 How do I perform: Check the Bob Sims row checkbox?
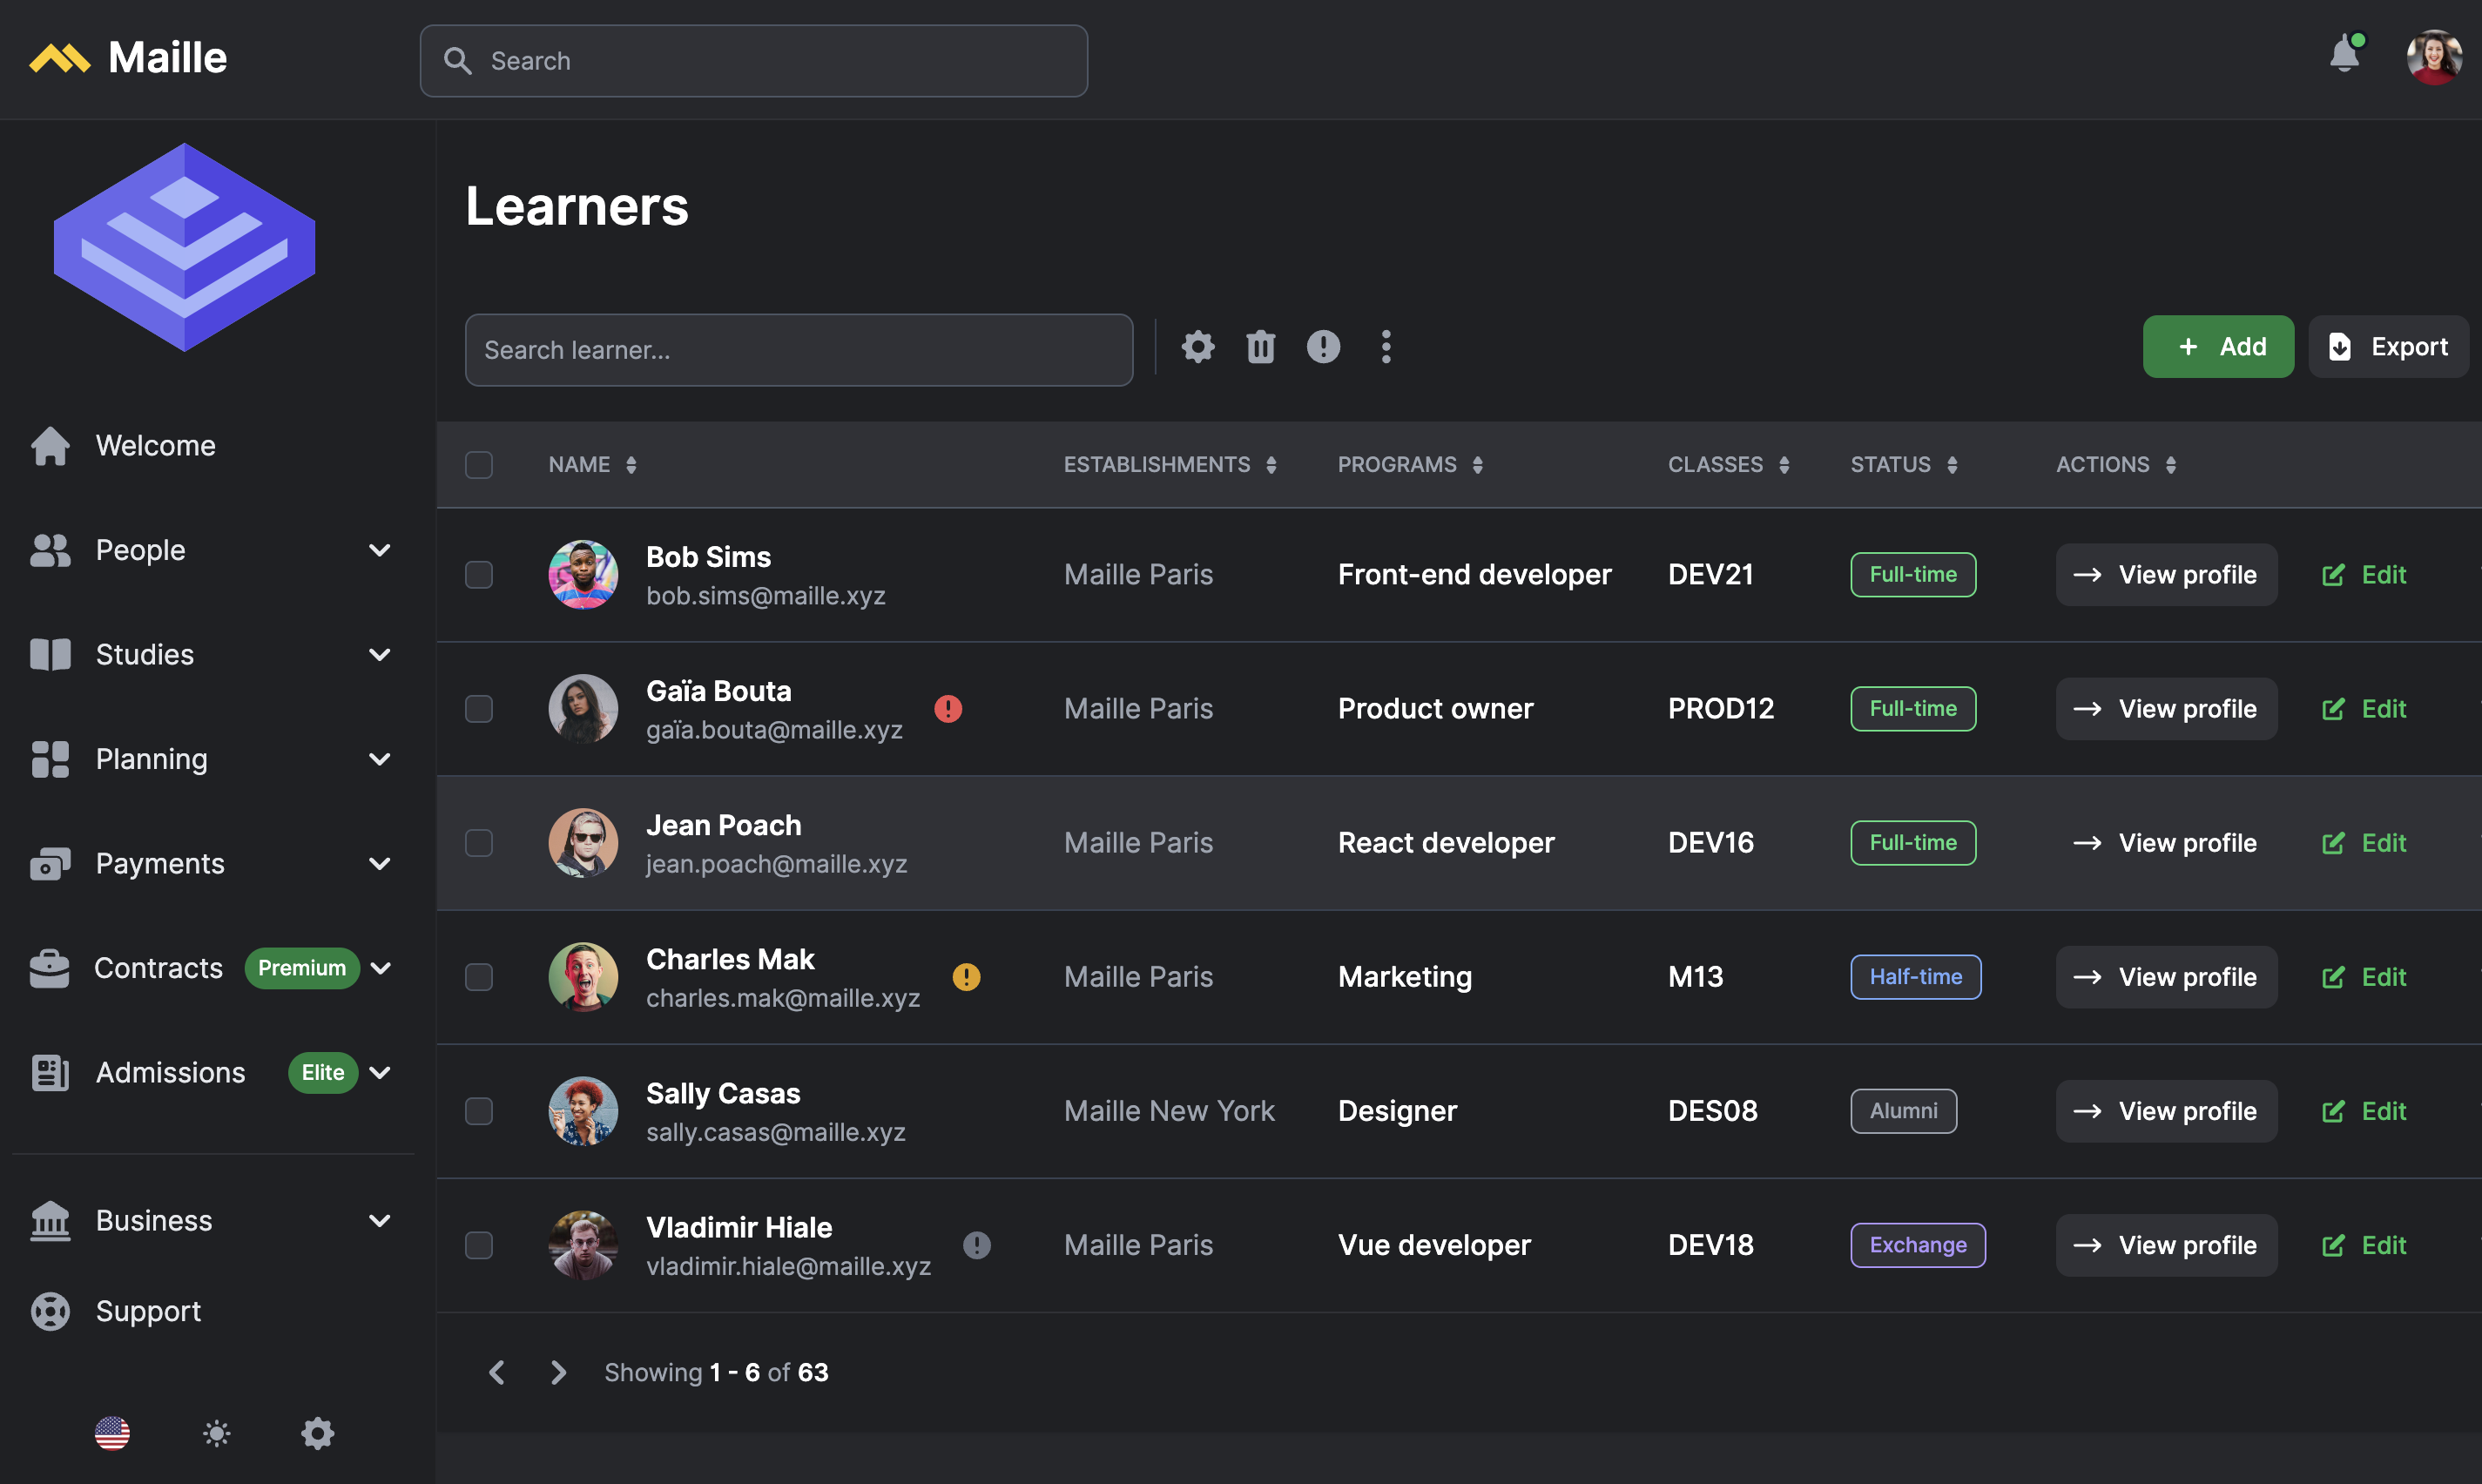click(479, 575)
